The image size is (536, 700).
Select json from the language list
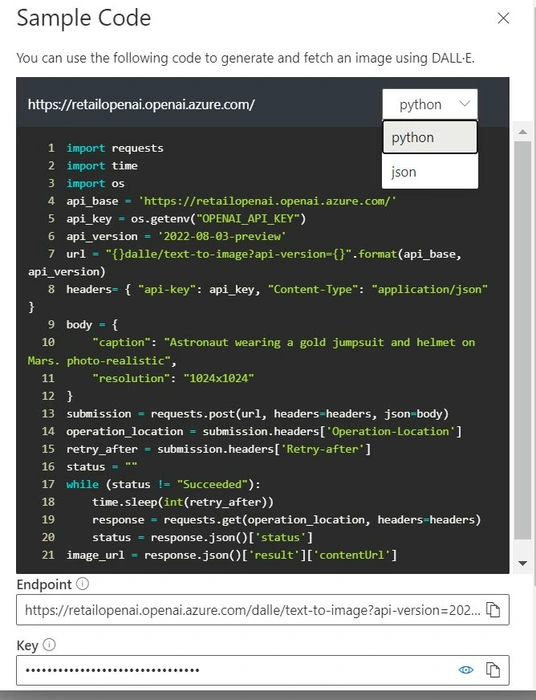pyautogui.click(x=430, y=172)
